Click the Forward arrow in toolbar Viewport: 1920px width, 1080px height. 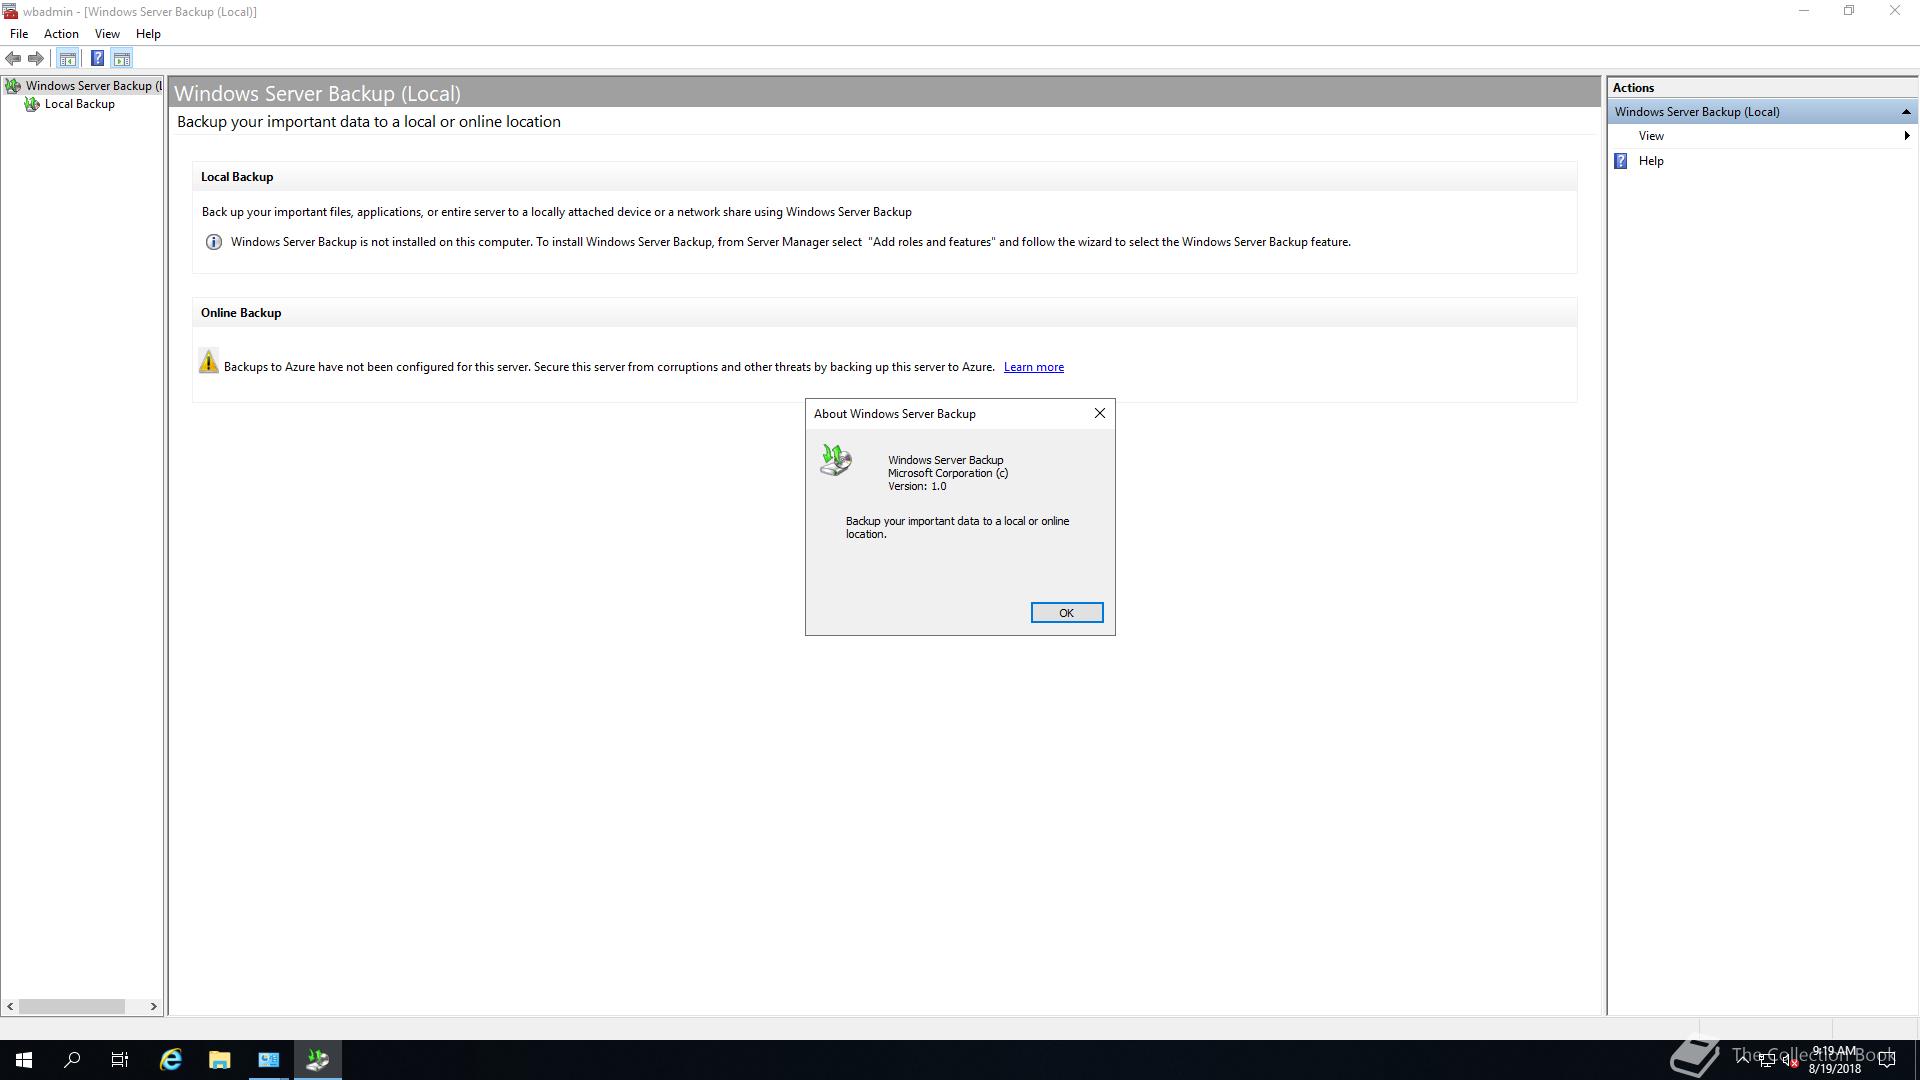pyautogui.click(x=36, y=58)
